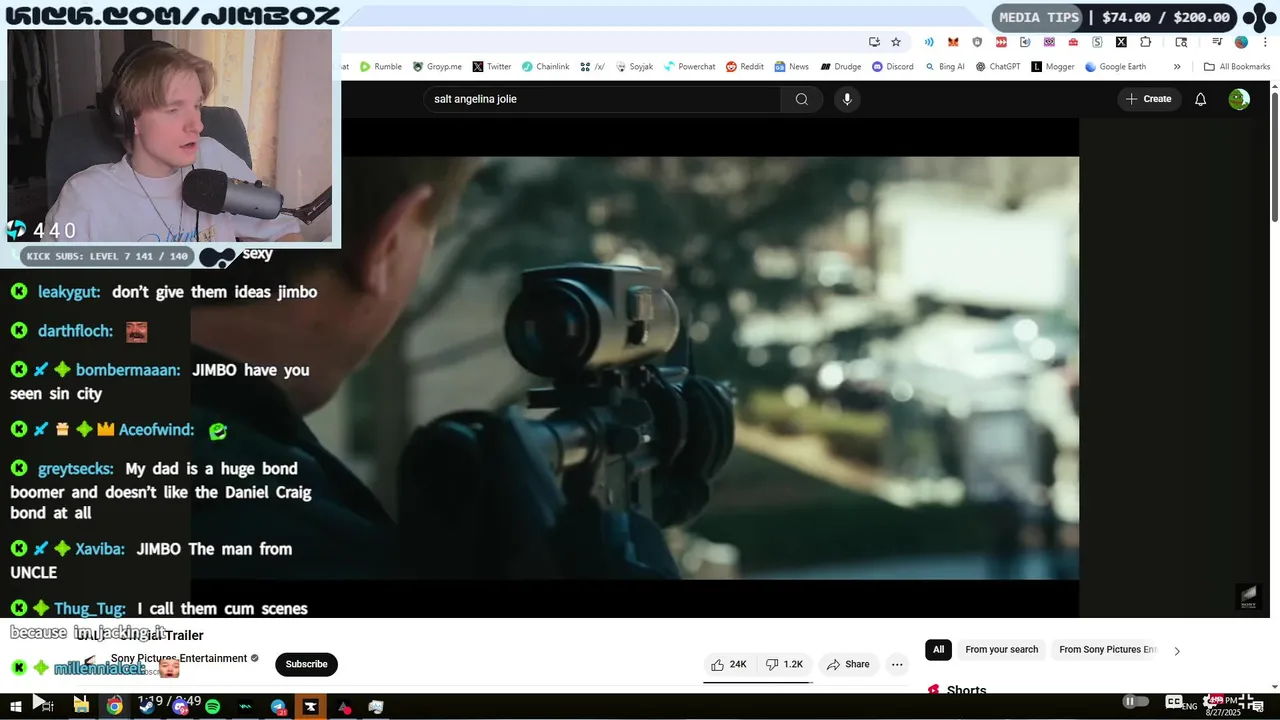Viewport: 1280px width, 720px height.
Task: Open the Extensions puzzle piece menu
Action: [1146, 42]
